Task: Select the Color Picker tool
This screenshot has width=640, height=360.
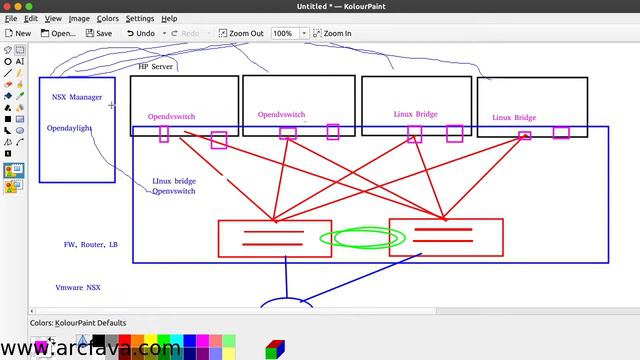Action: (20, 96)
